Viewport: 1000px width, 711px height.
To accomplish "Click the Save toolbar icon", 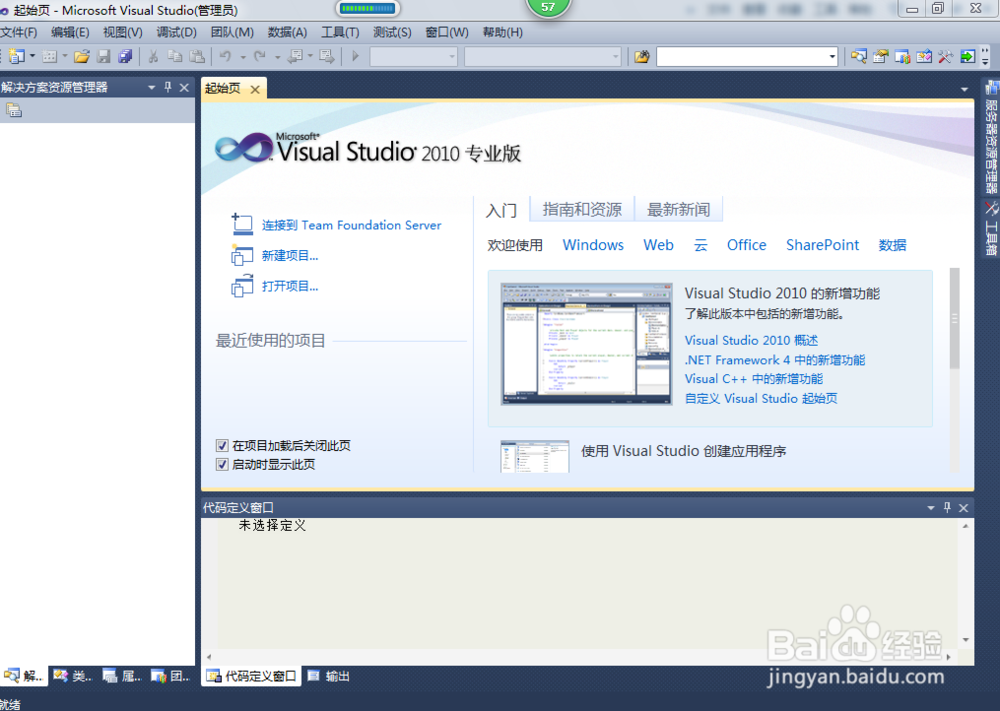I will 103,57.
